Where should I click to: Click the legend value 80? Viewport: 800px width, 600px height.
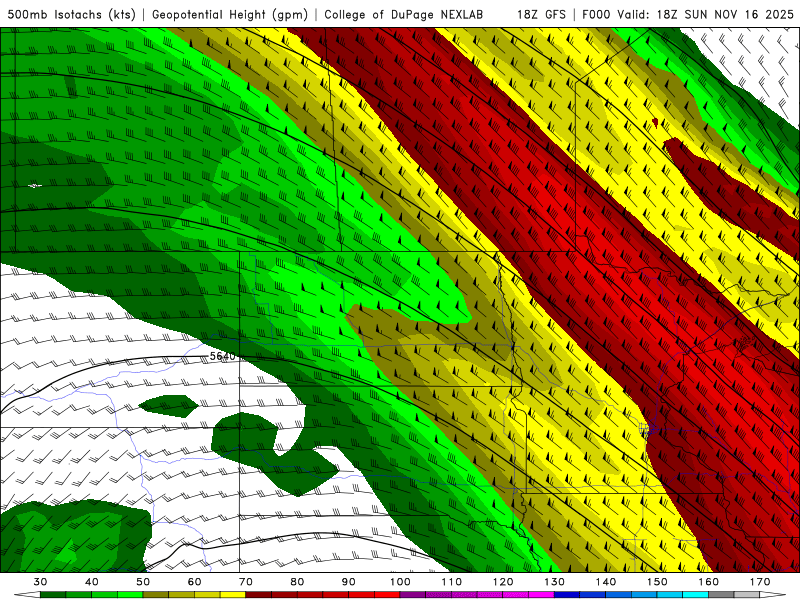(x=297, y=582)
